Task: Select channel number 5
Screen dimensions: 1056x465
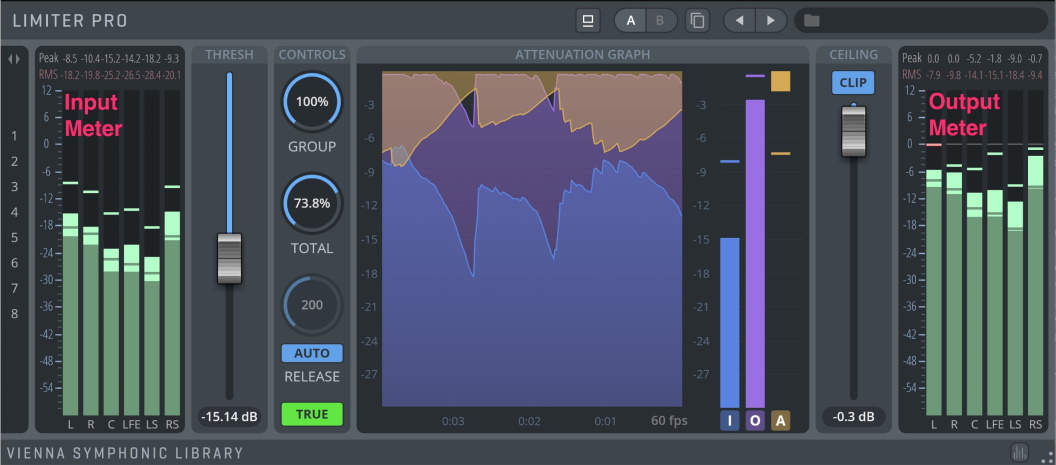Action: tap(14, 238)
